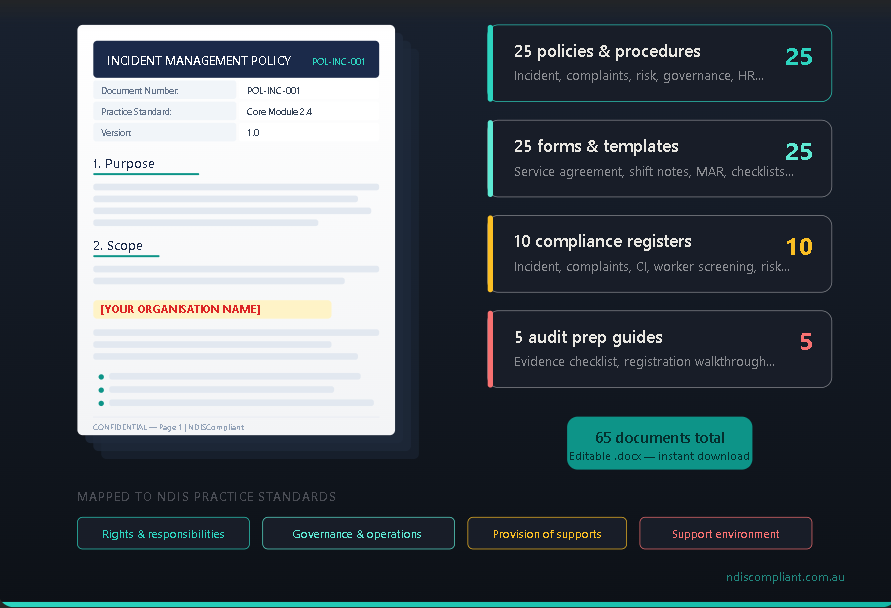Click the Practice Standard label
This screenshot has height=608, width=891.
[136, 111]
